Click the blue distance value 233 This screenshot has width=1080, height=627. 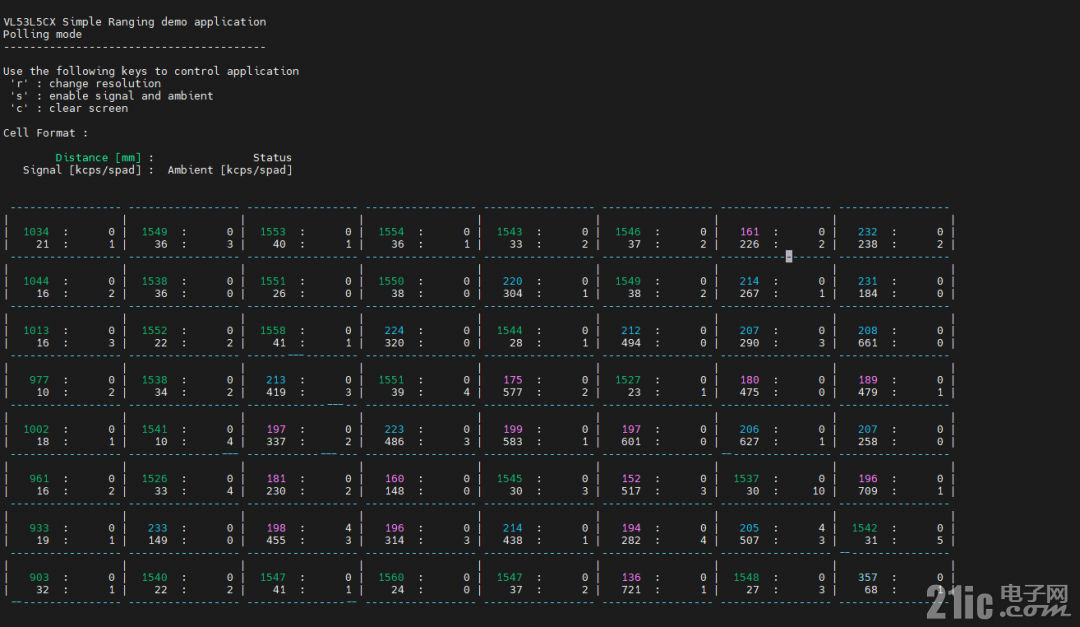(157, 529)
